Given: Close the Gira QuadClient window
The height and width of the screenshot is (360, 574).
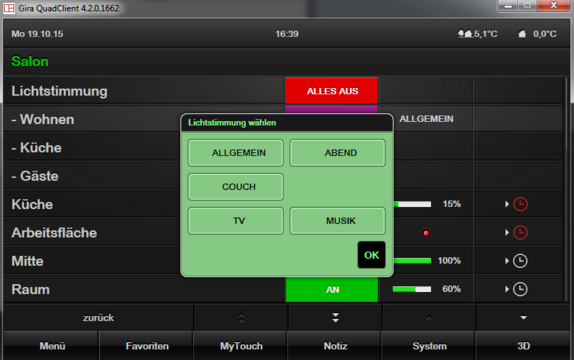Looking at the screenshot, I should (x=554, y=5).
